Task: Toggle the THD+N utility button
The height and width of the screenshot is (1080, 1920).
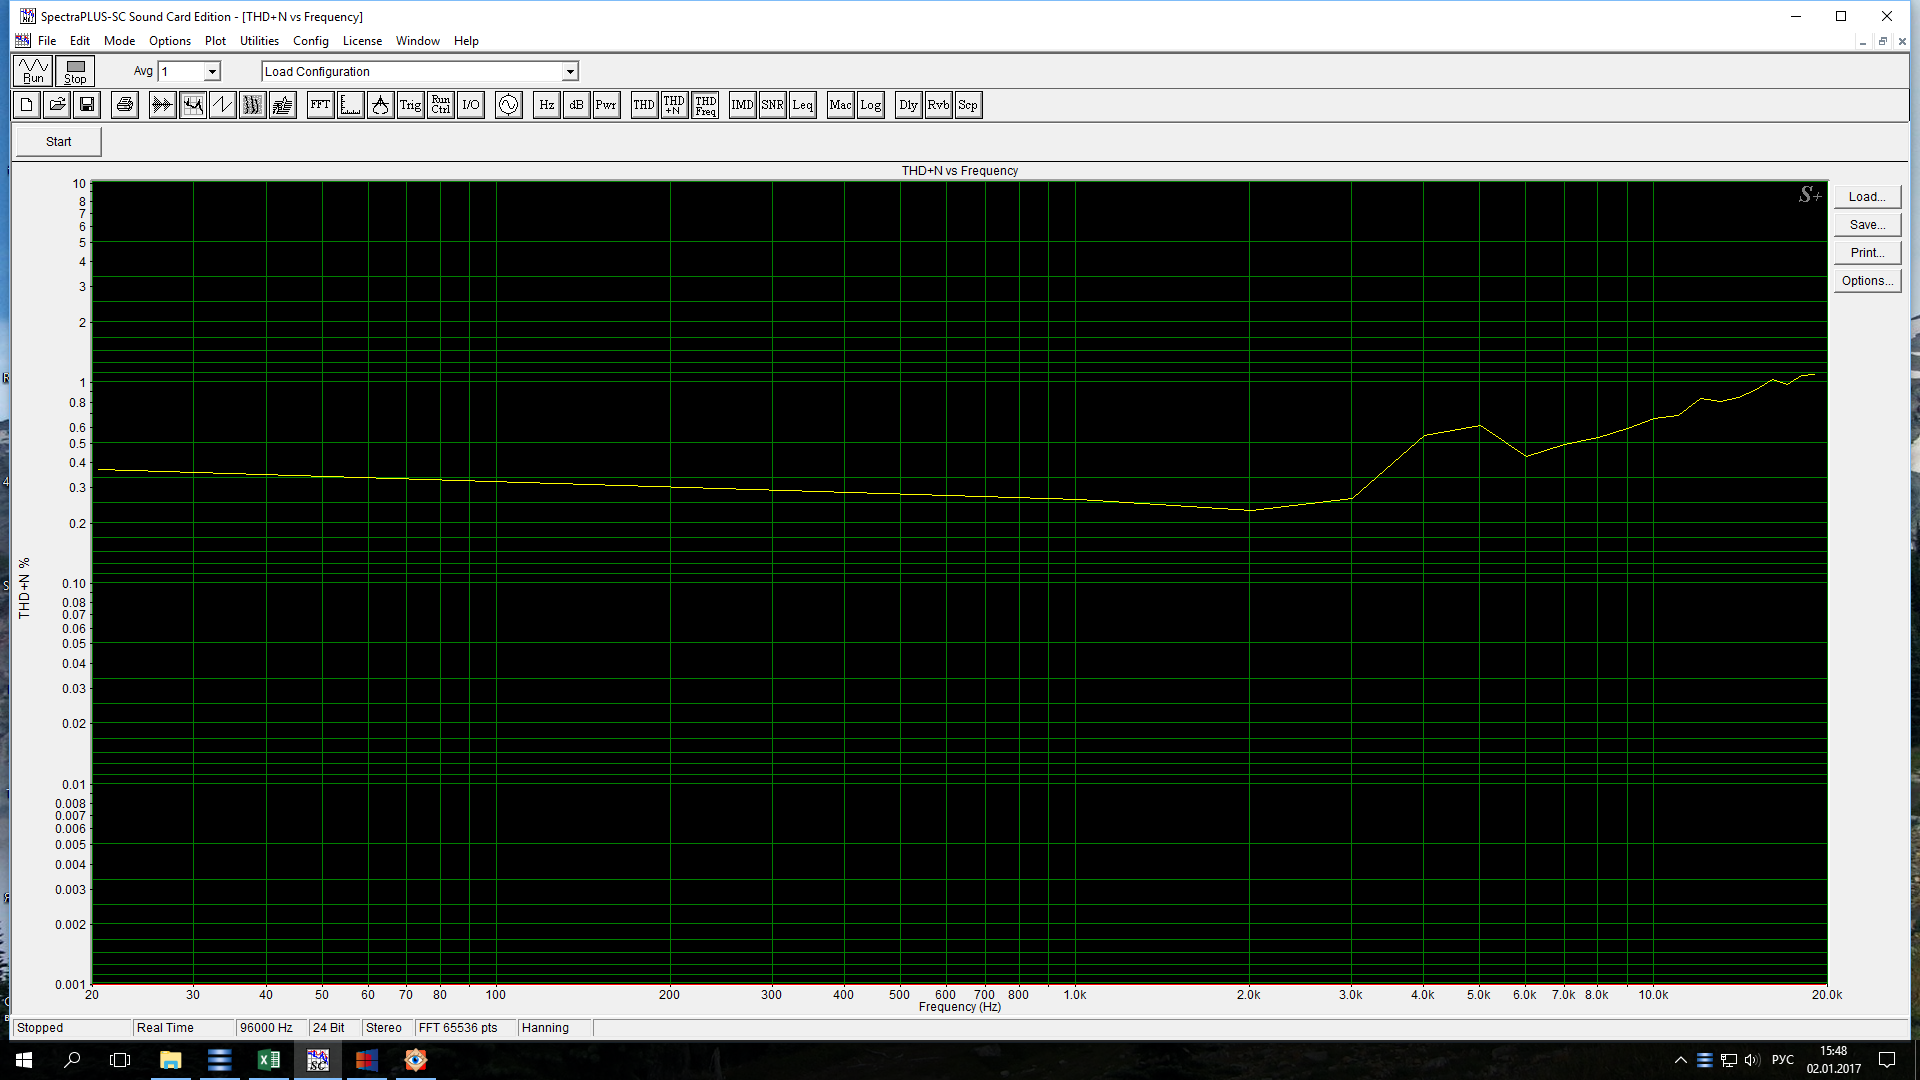Action: 674,105
